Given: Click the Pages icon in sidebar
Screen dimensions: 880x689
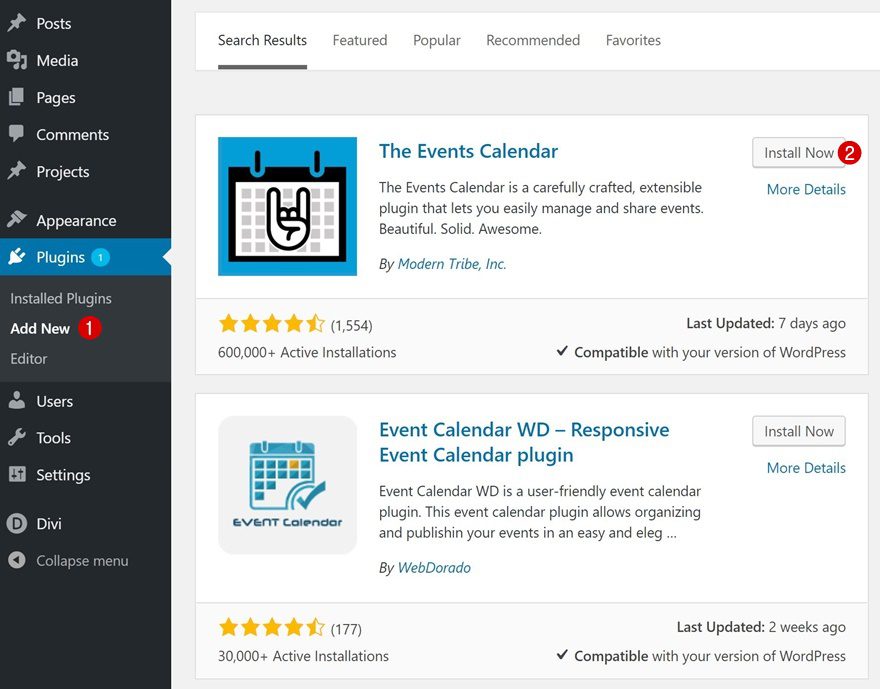Looking at the screenshot, I should (16, 97).
